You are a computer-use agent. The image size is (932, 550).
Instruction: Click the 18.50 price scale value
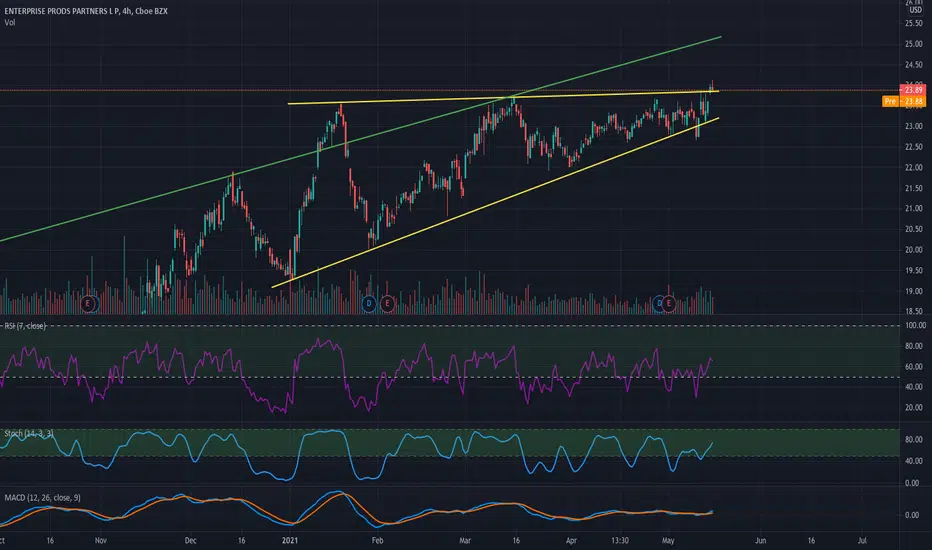pyautogui.click(x=914, y=311)
